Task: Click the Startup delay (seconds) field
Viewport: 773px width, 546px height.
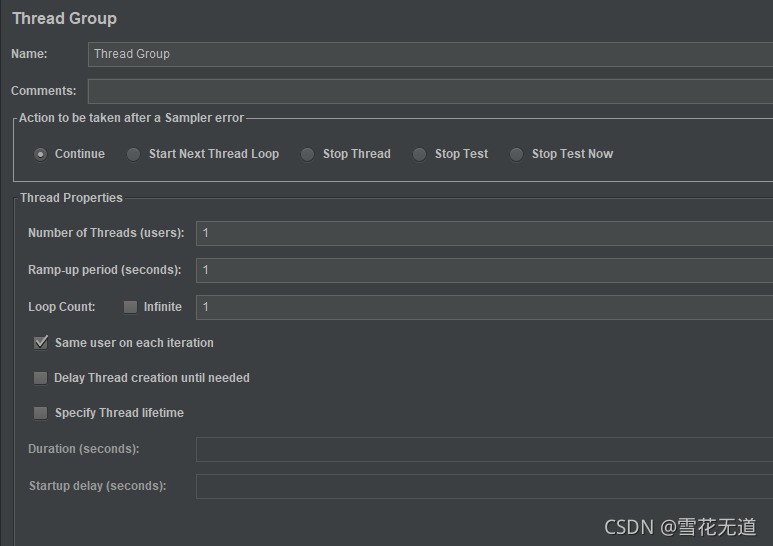Action: pos(485,486)
